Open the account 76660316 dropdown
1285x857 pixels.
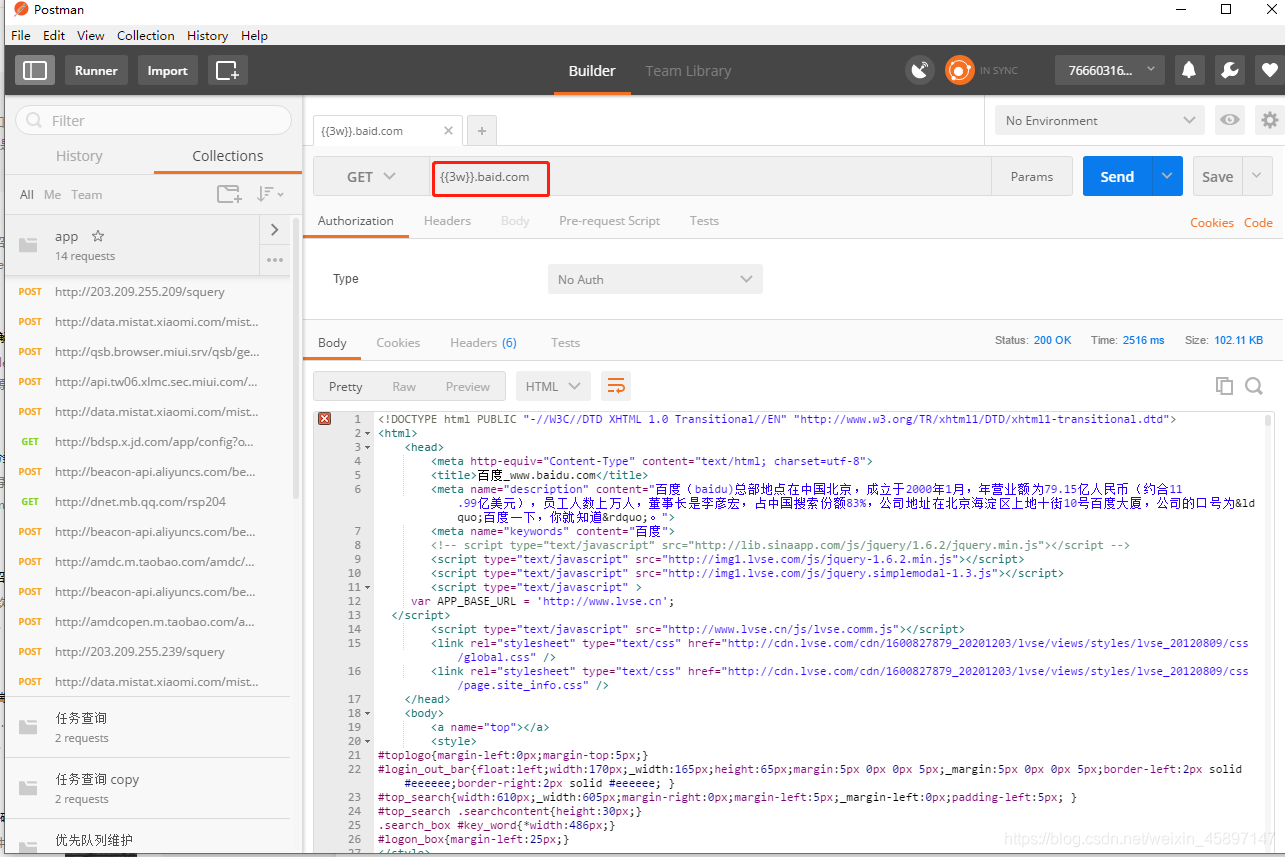[x=1109, y=70]
